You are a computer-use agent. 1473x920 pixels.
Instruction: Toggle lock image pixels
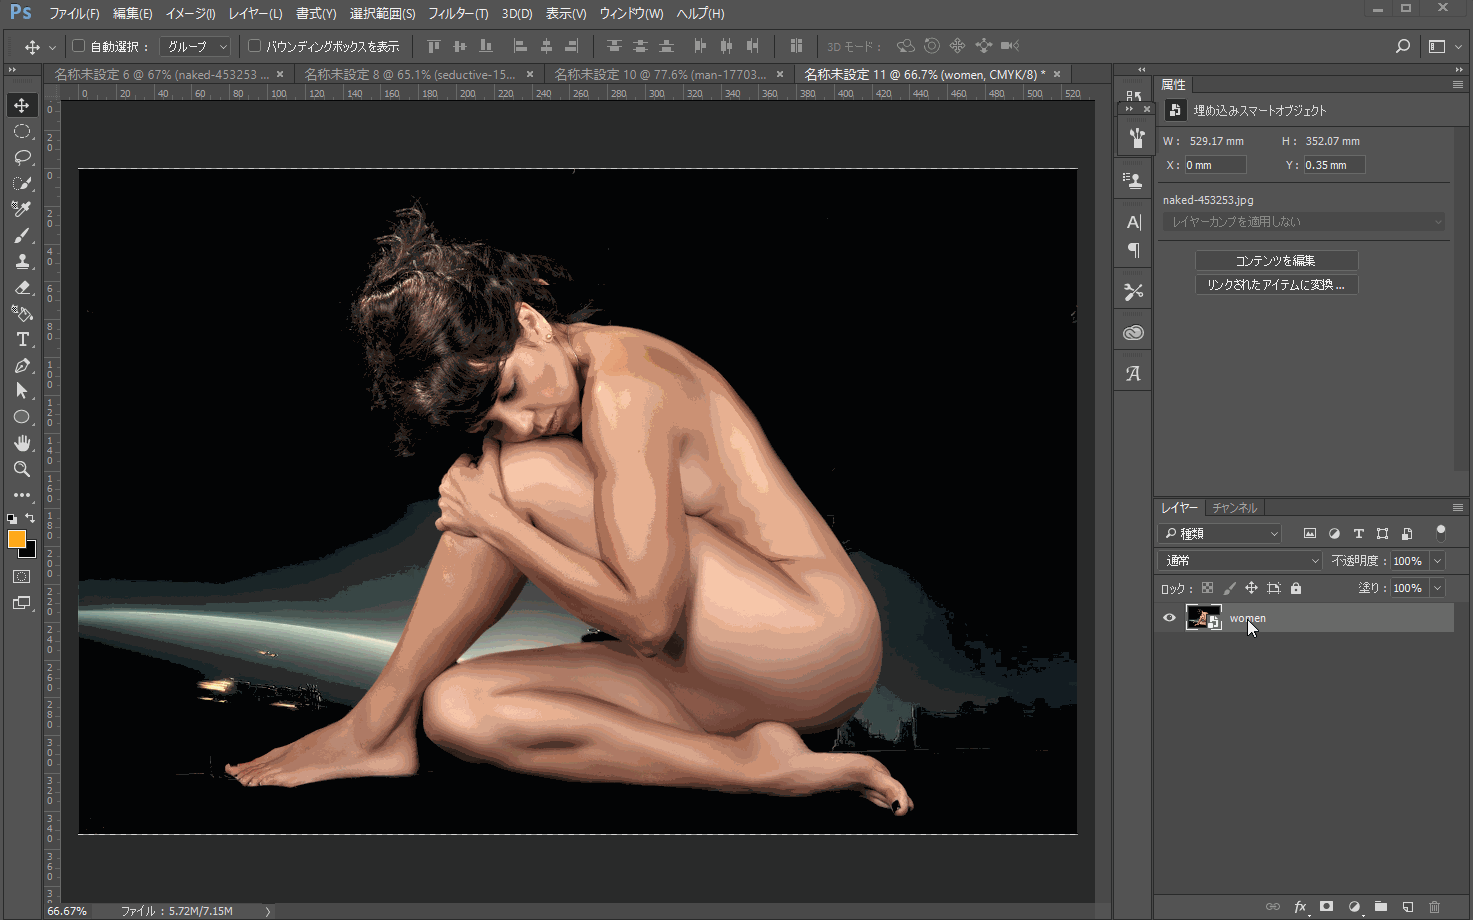(x=1229, y=588)
